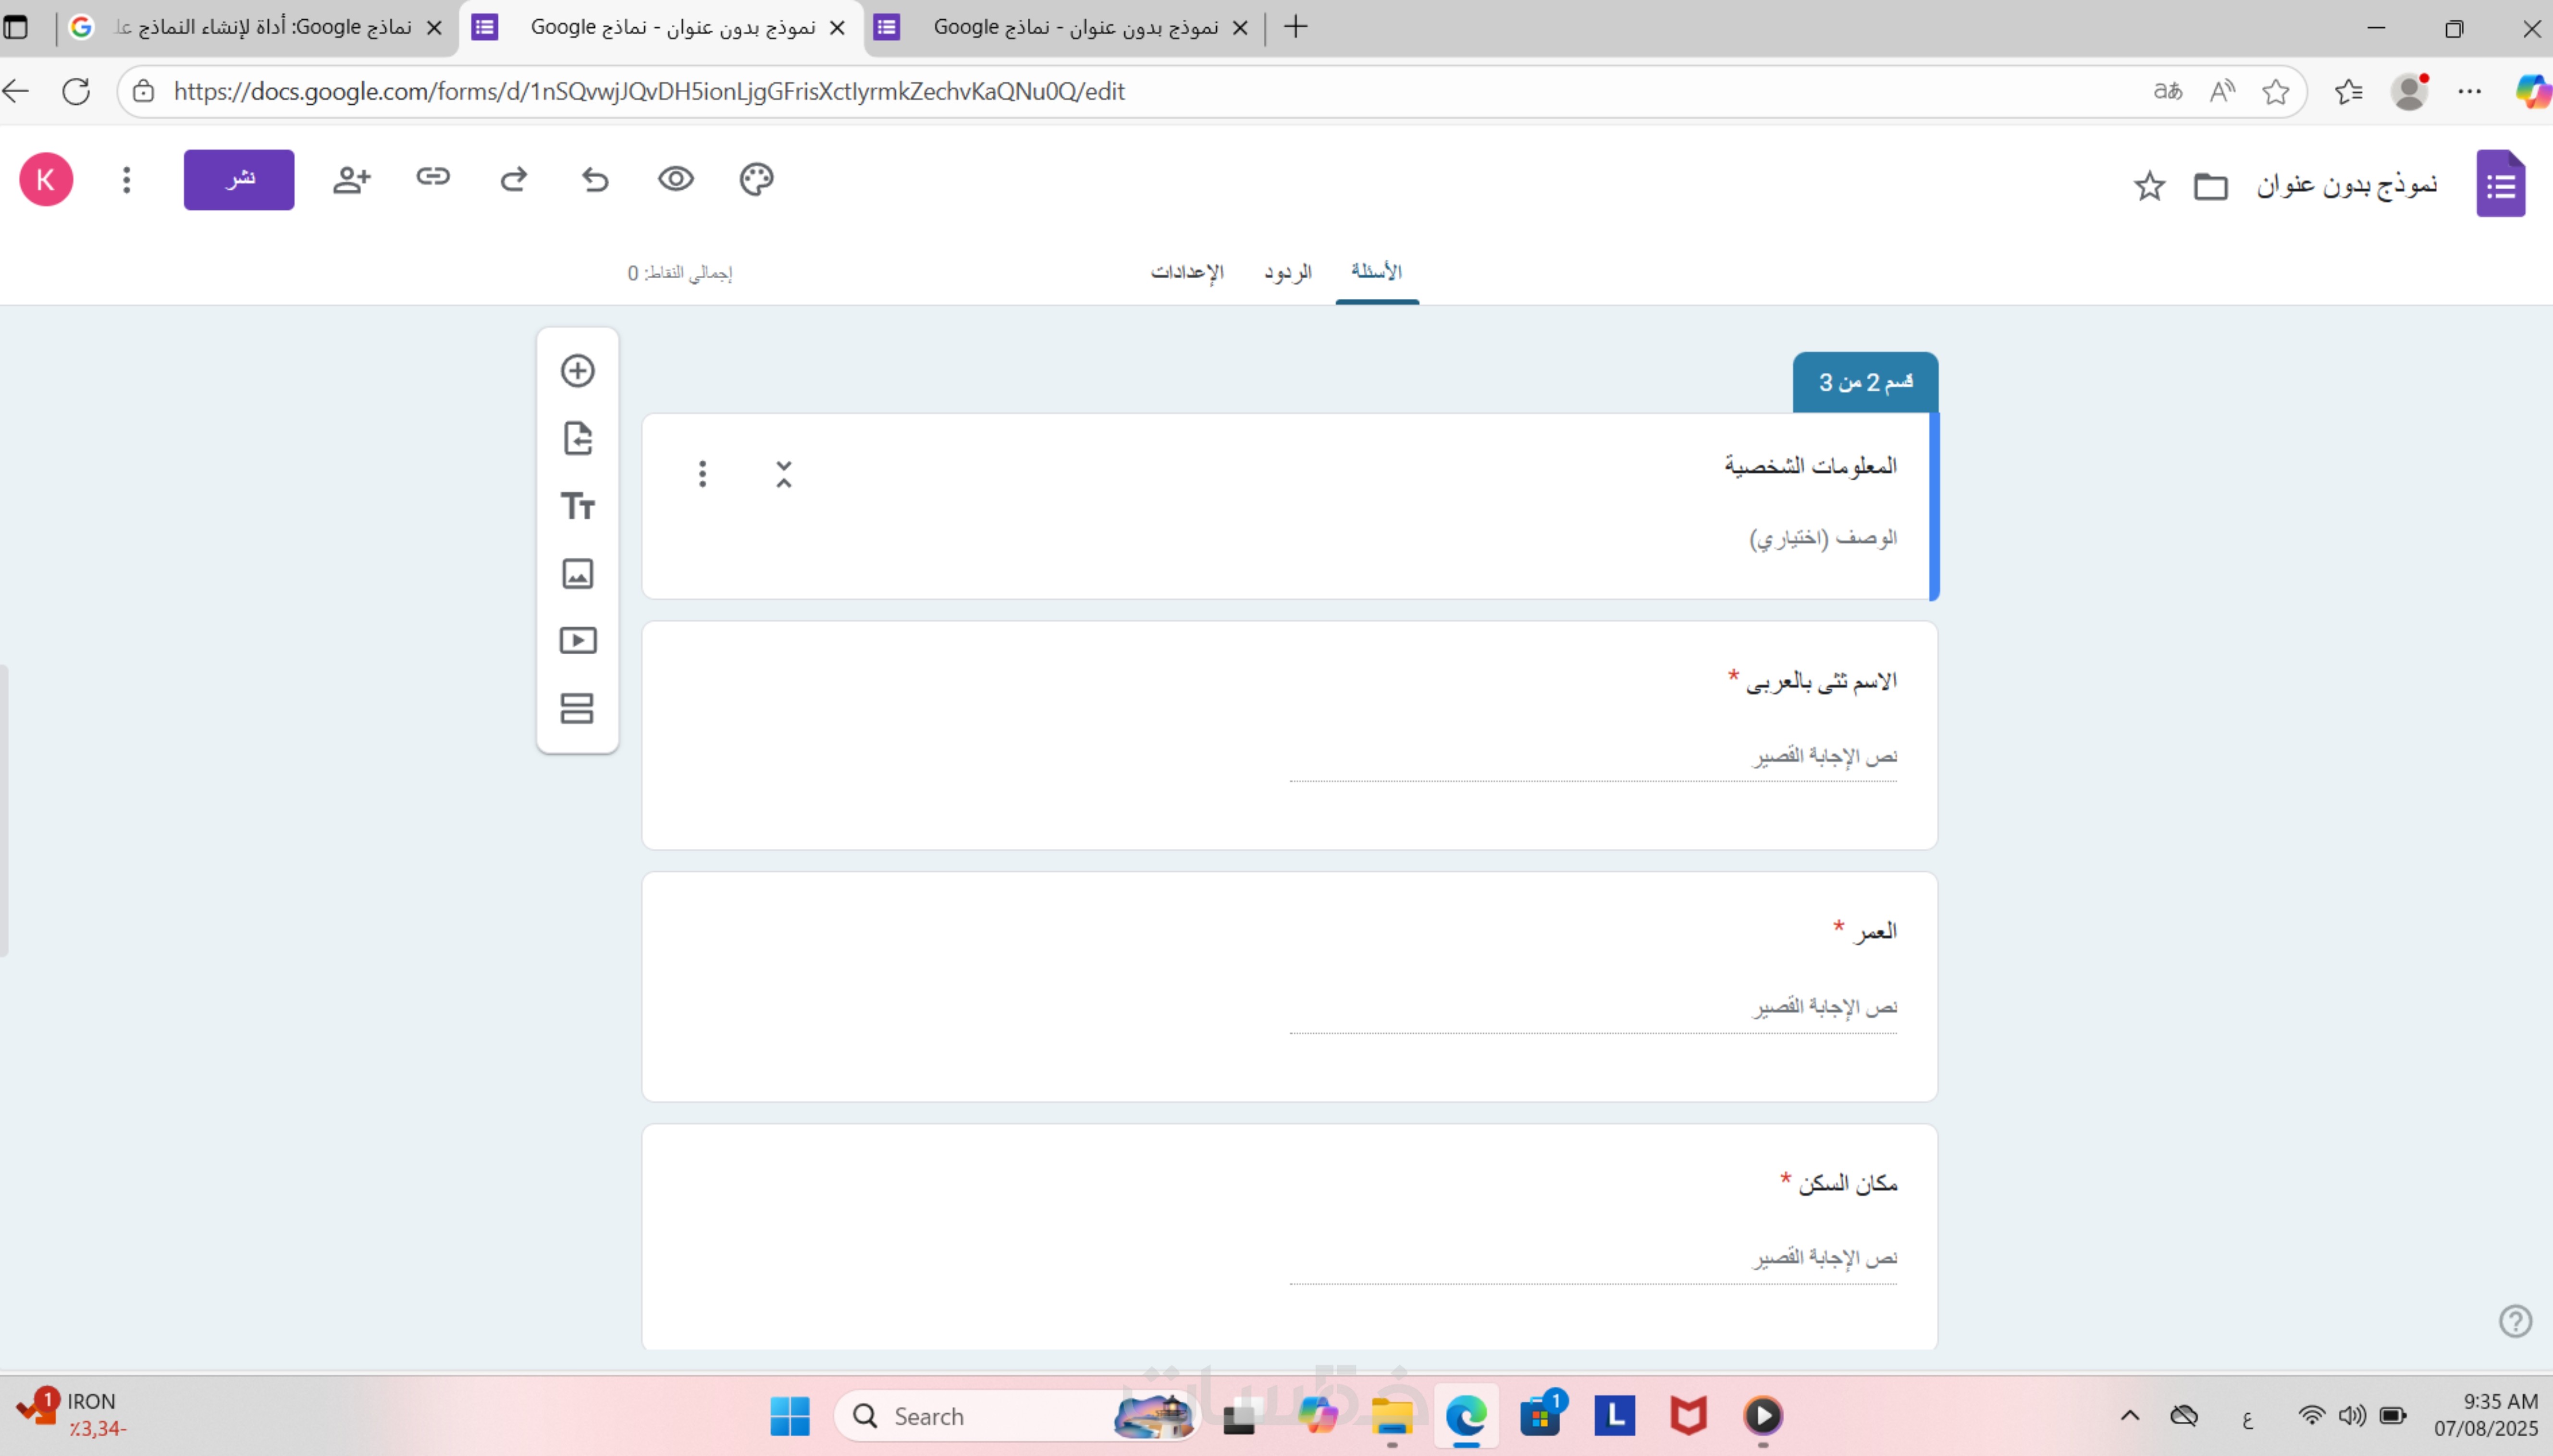
Task: Open the Settings (الإعدادات) tab
Action: tap(1187, 272)
